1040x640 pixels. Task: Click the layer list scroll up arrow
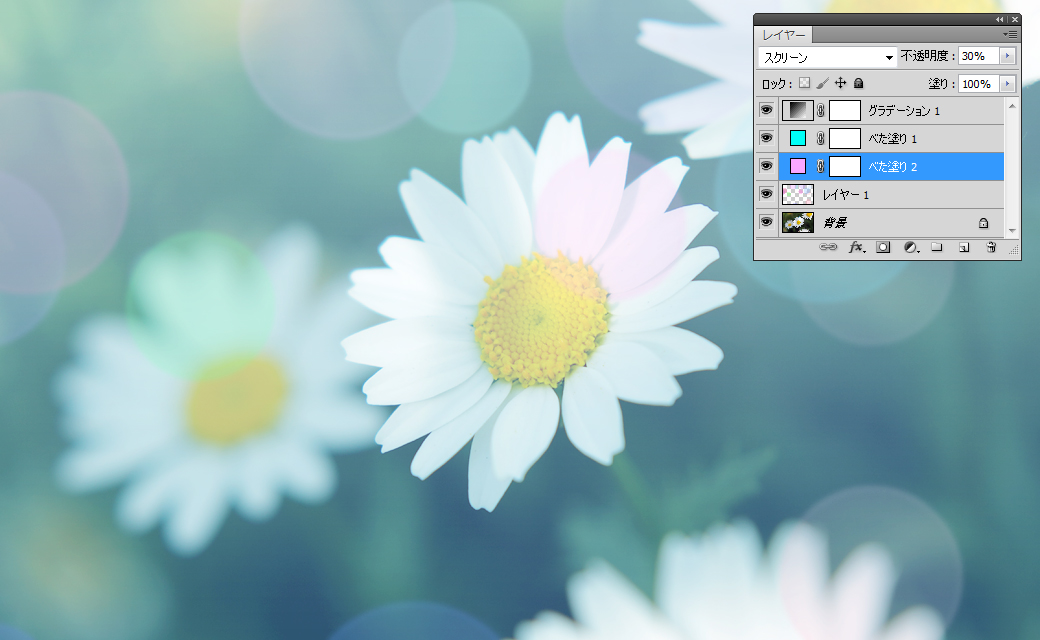(1012, 106)
